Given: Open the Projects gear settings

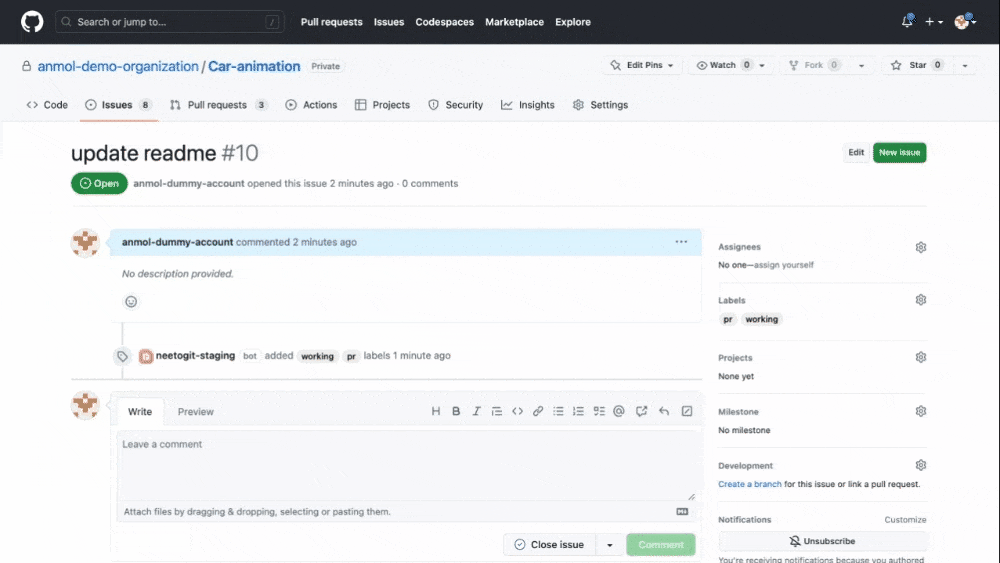Looking at the screenshot, I should coord(920,357).
